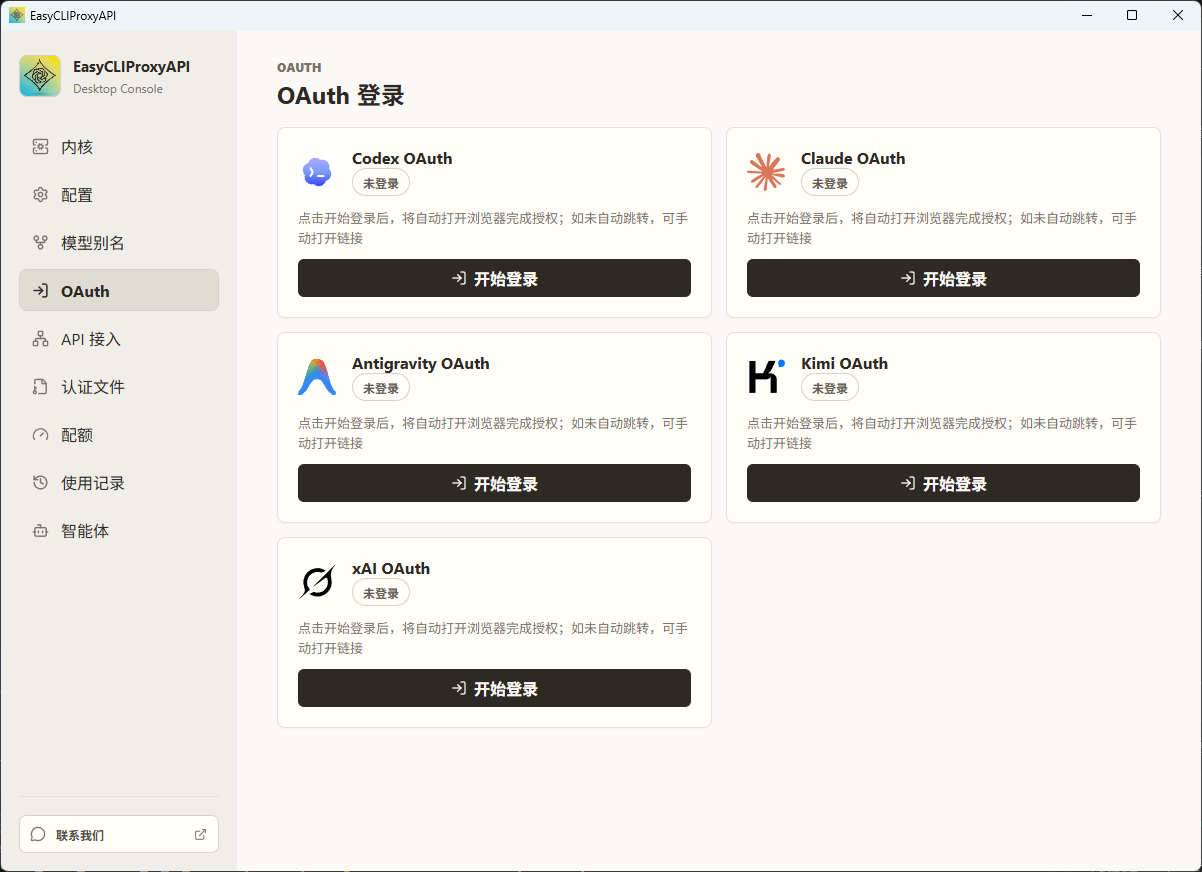This screenshot has height=872, width=1202.
Task: Click the Claude OAuth card title
Action: coord(853,158)
